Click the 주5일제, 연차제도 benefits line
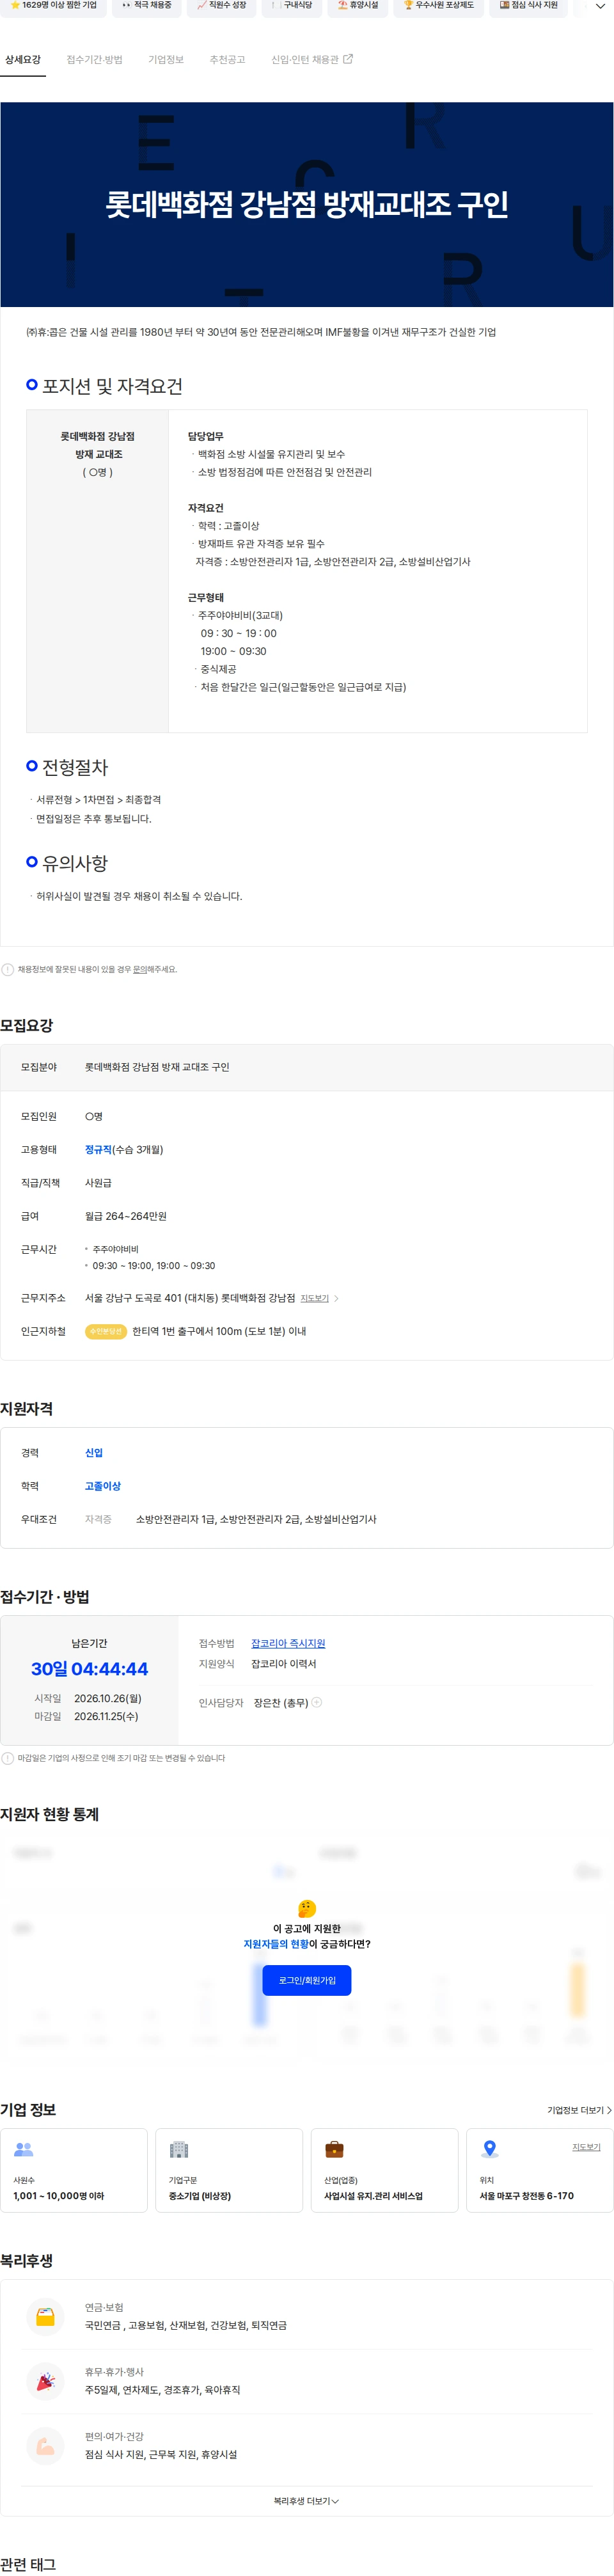Image resolution: width=614 pixels, height=2576 pixels. [x=162, y=2390]
